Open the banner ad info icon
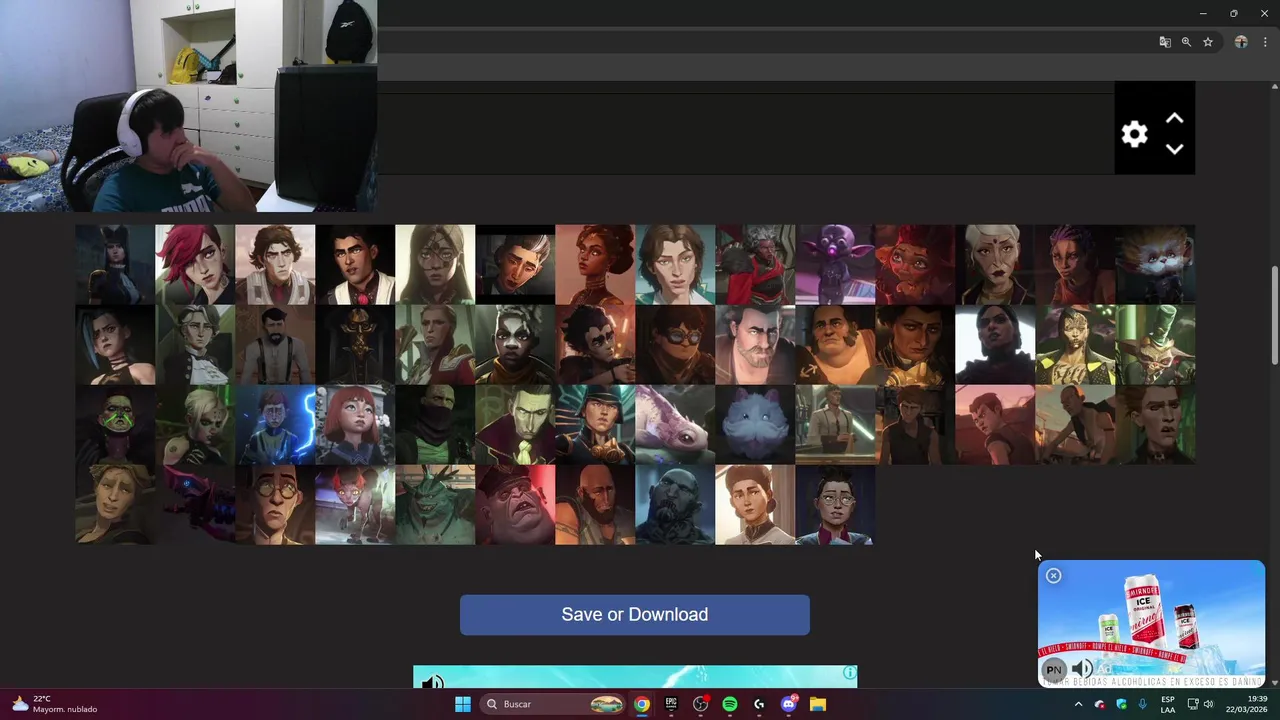This screenshot has height=720, width=1280. click(x=849, y=673)
